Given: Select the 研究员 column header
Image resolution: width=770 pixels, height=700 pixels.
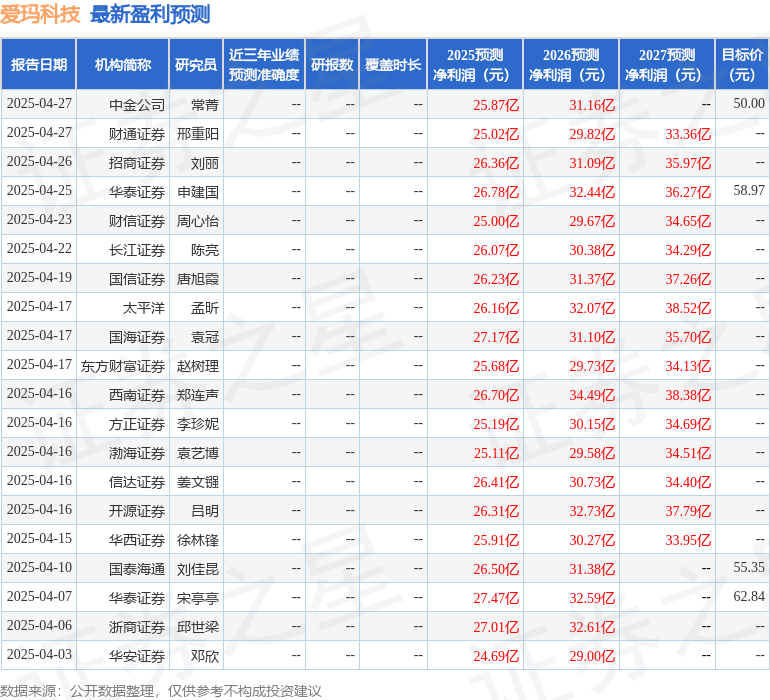Looking at the screenshot, I should [x=196, y=65].
